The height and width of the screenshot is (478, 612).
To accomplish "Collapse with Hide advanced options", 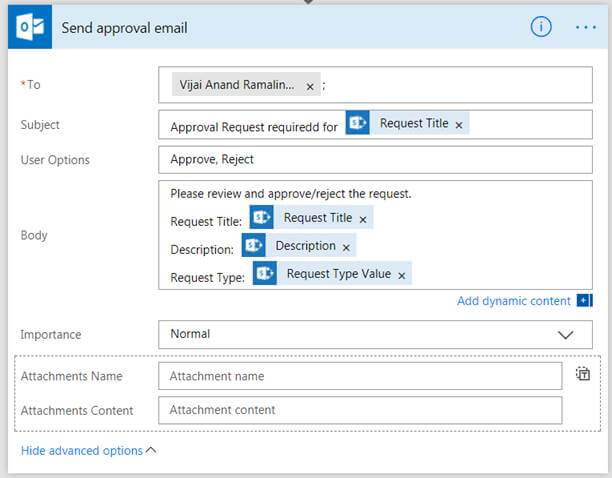I will click(x=88, y=451).
